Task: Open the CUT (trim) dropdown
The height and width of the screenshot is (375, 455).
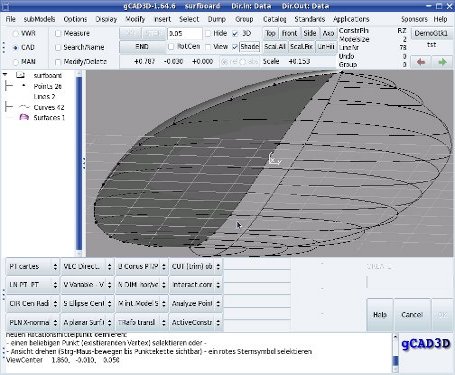Action: [x=196, y=266]
